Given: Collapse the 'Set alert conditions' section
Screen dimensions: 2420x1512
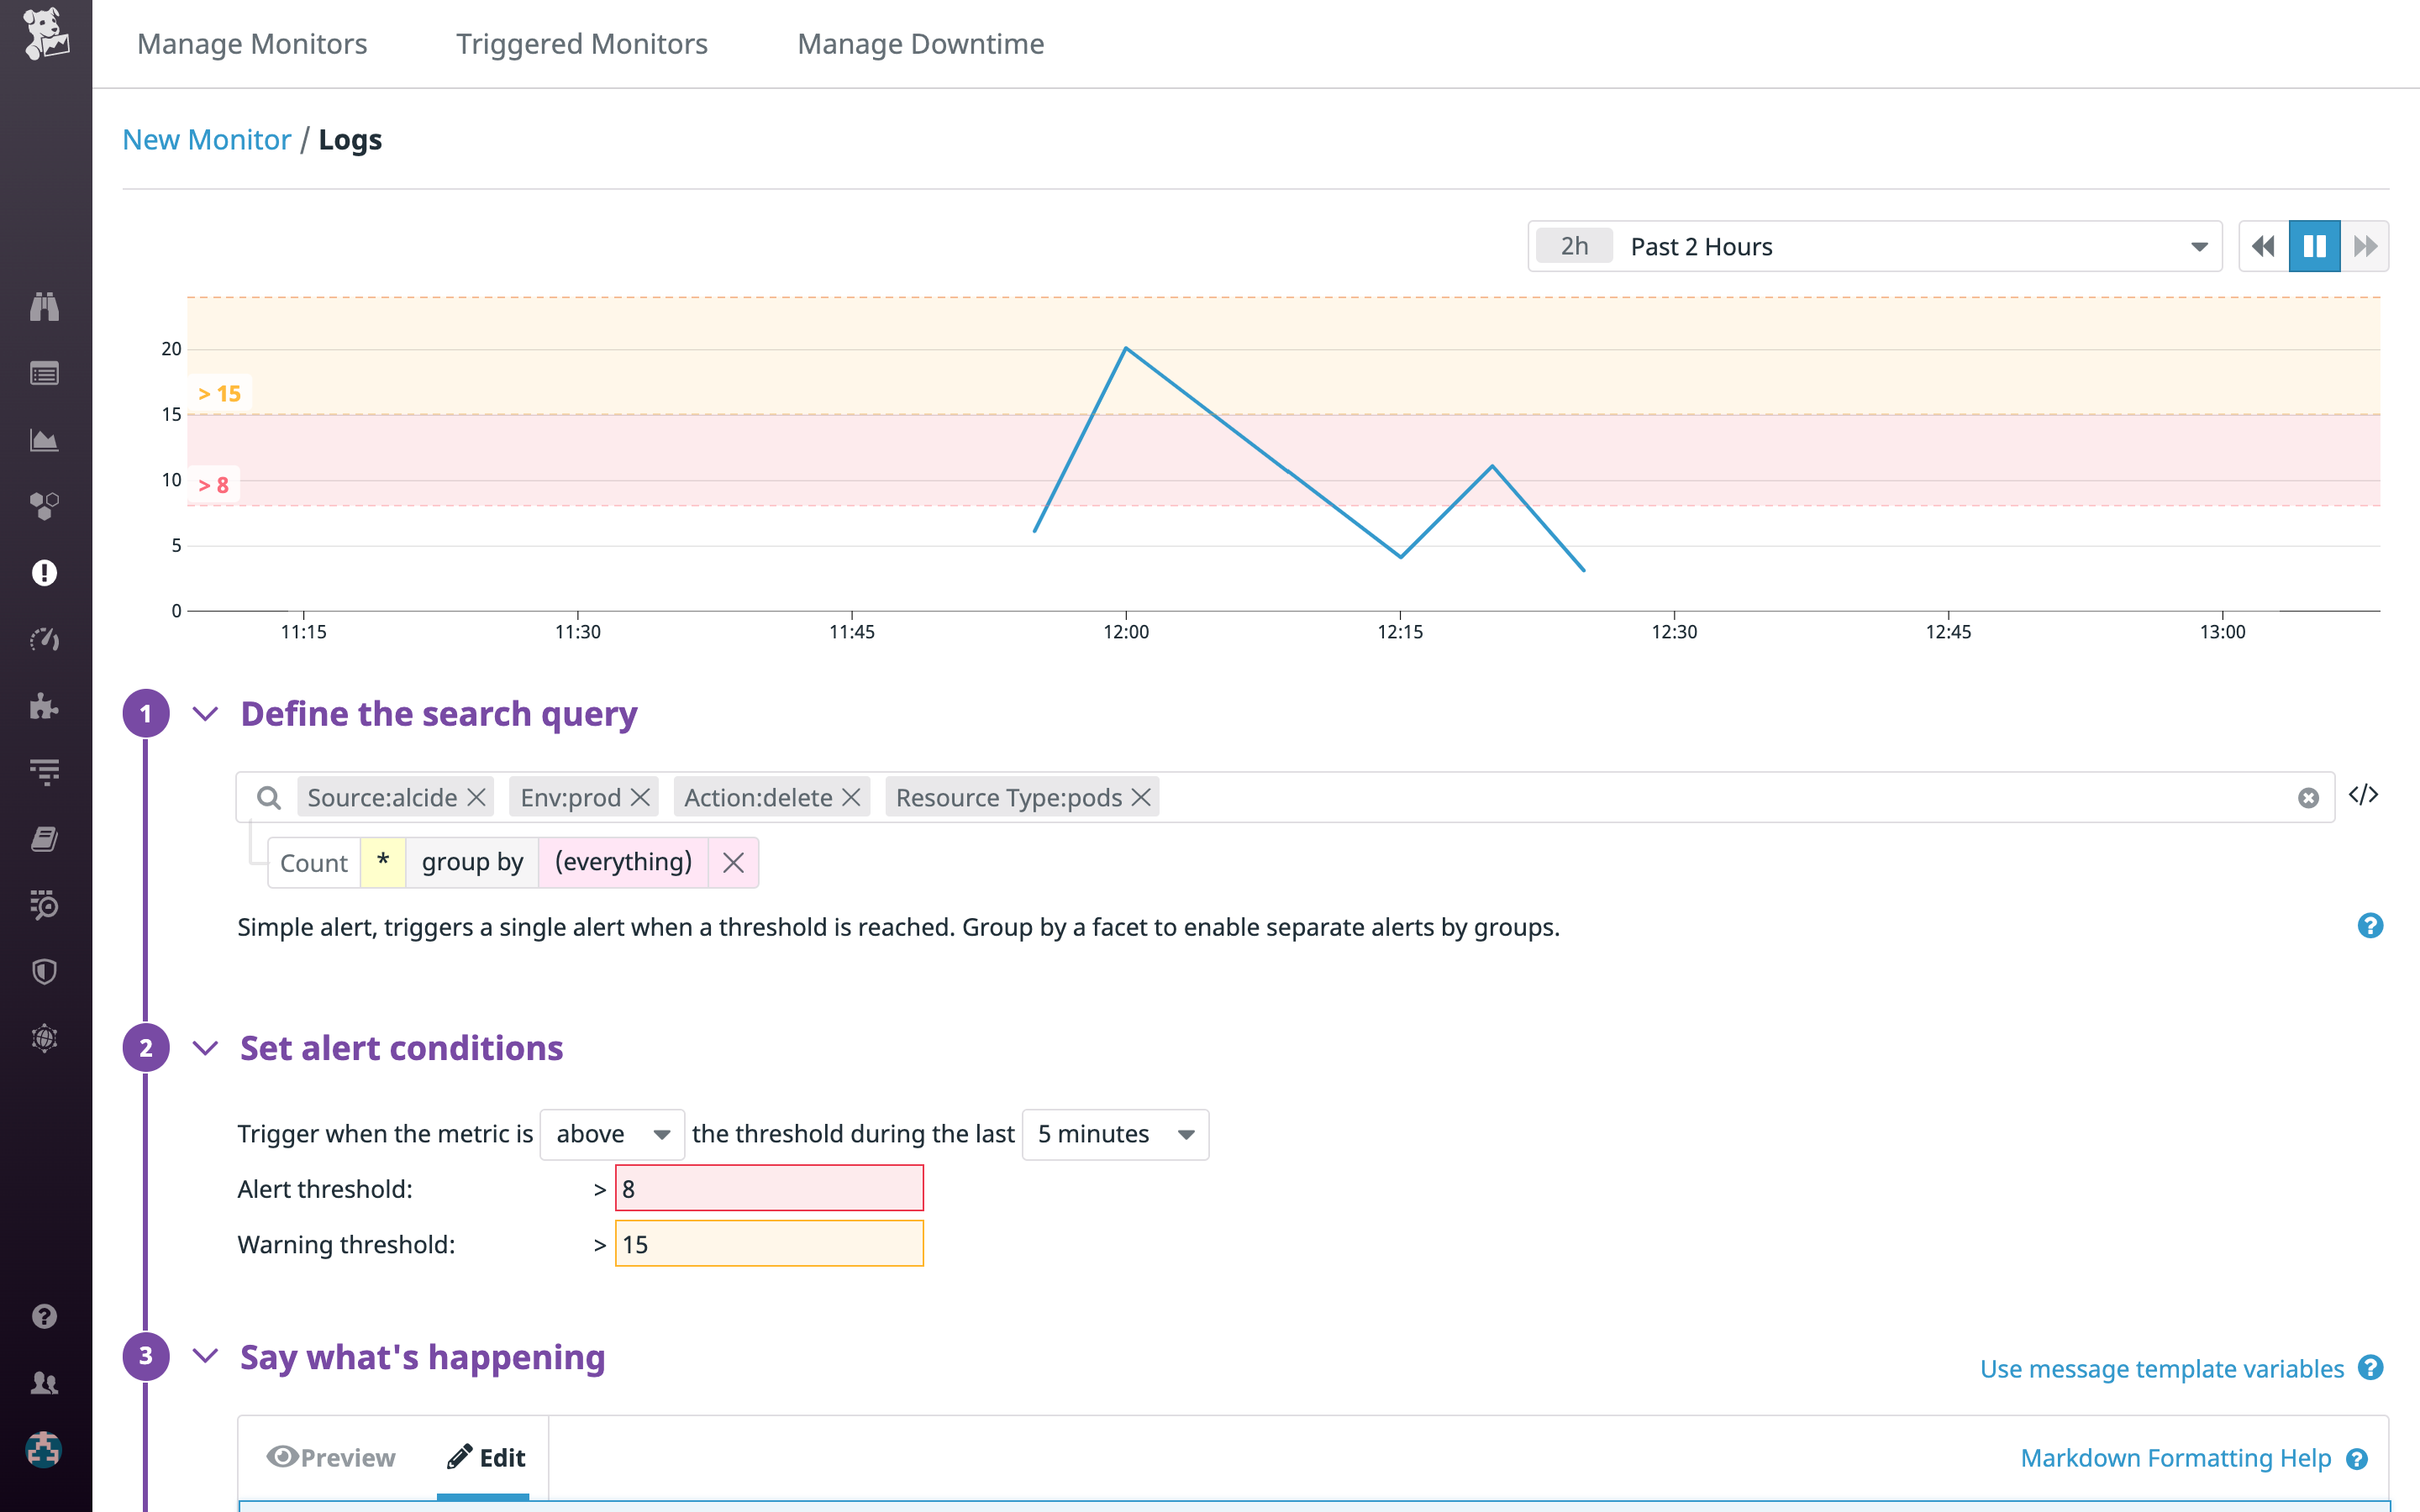Looking at the screenshot, I should 207,1048.
